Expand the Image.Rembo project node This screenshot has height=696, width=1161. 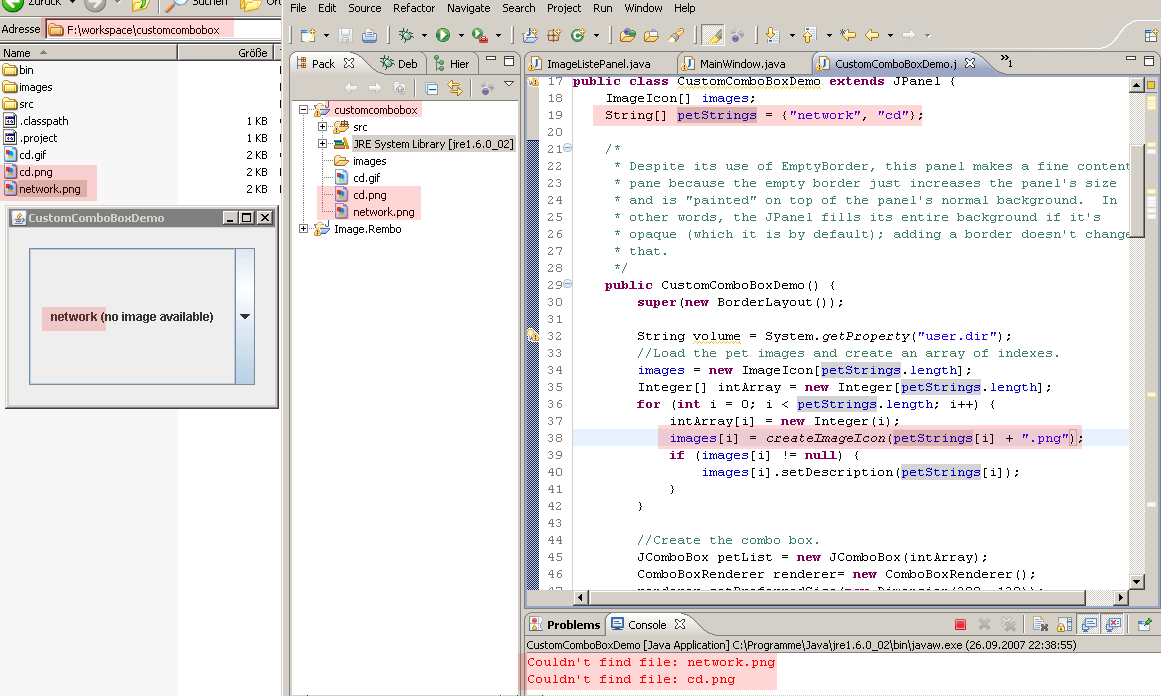(x=304, y=229)
